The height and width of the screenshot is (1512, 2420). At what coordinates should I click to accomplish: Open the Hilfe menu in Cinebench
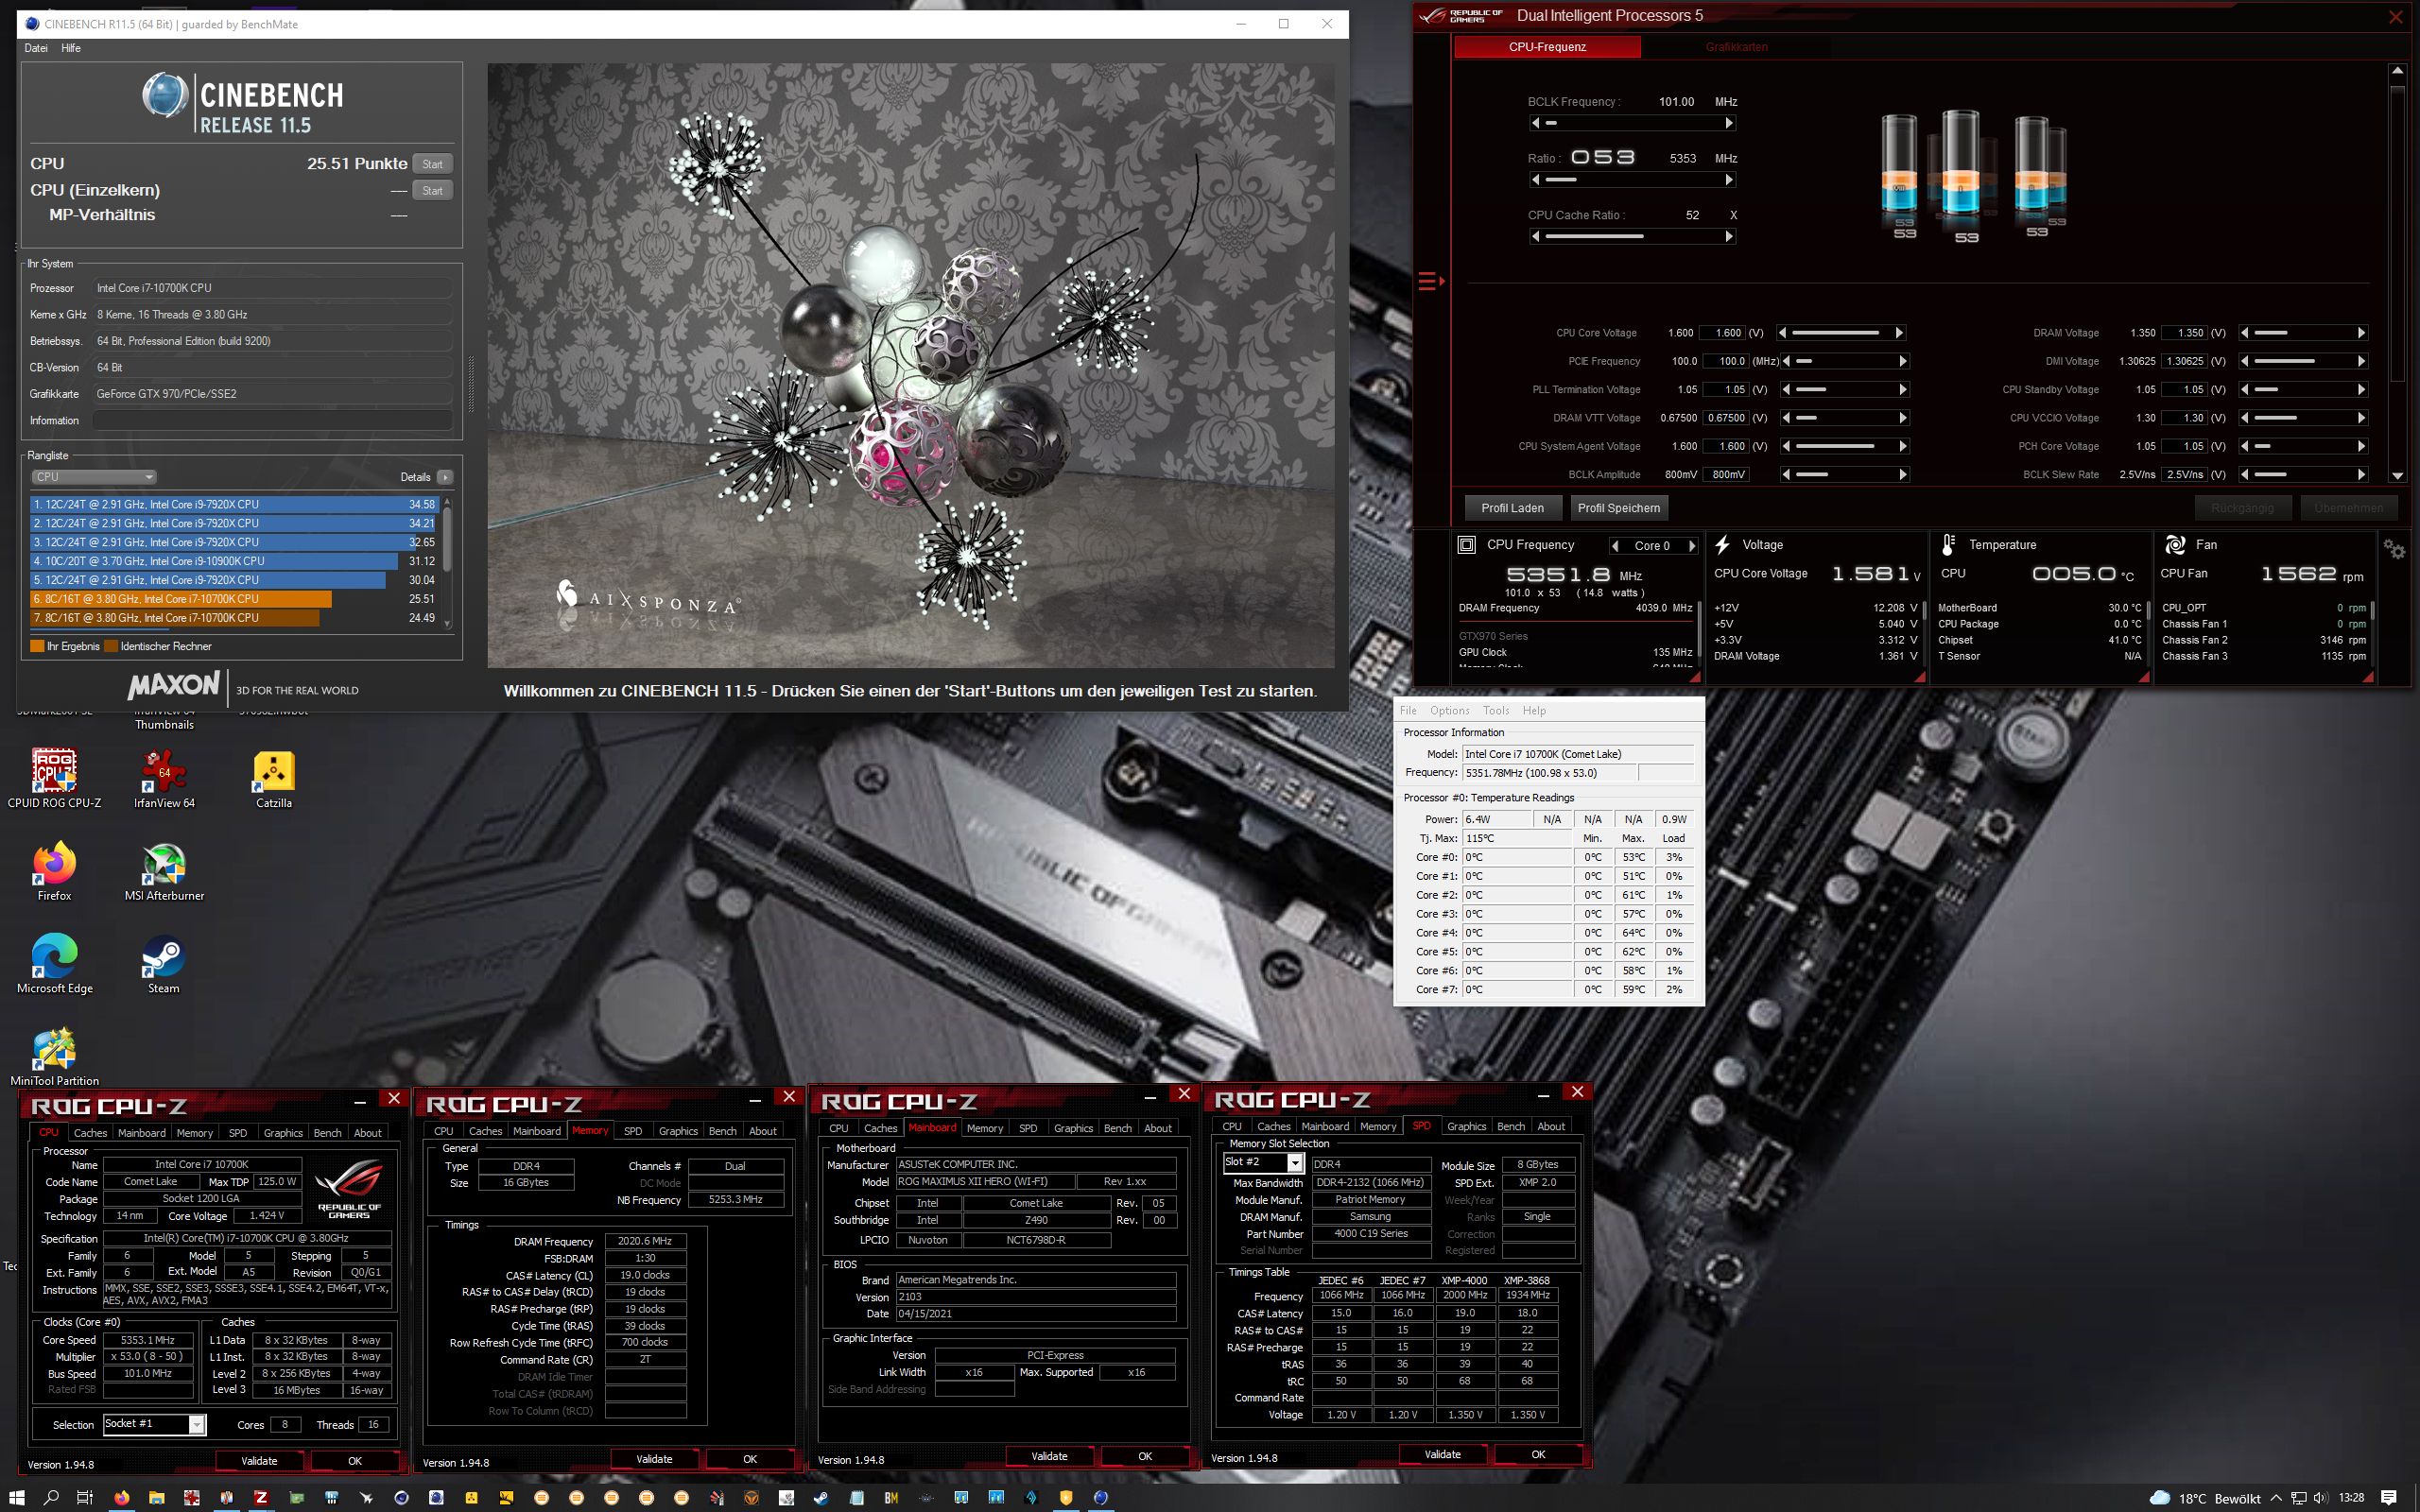point(71,48)
